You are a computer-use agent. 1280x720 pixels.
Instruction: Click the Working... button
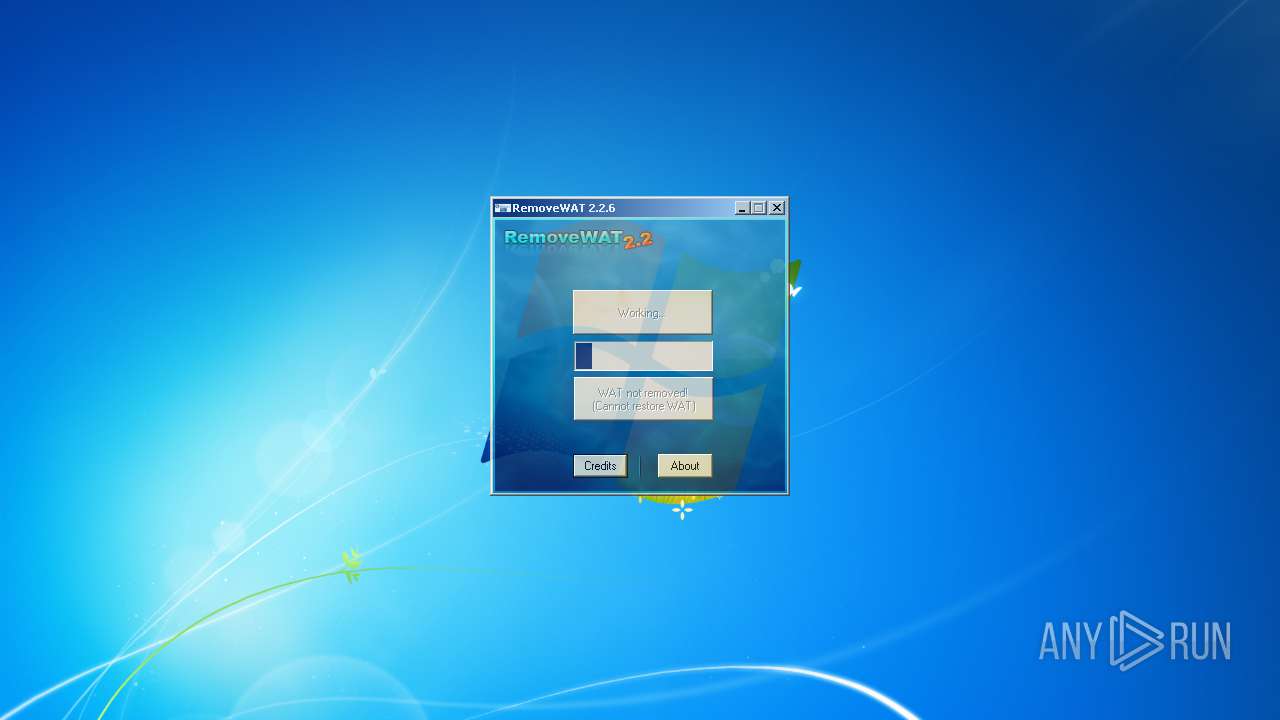642,312
